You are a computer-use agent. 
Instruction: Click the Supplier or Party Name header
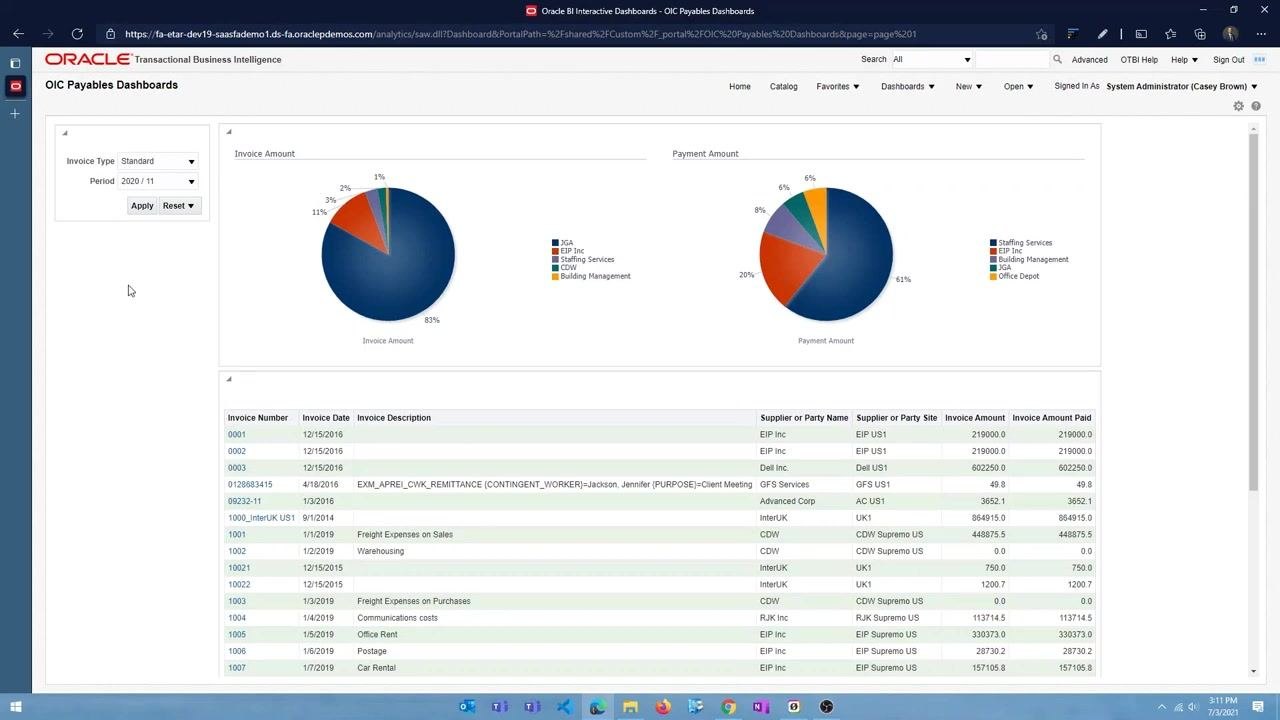coord(804,418)
